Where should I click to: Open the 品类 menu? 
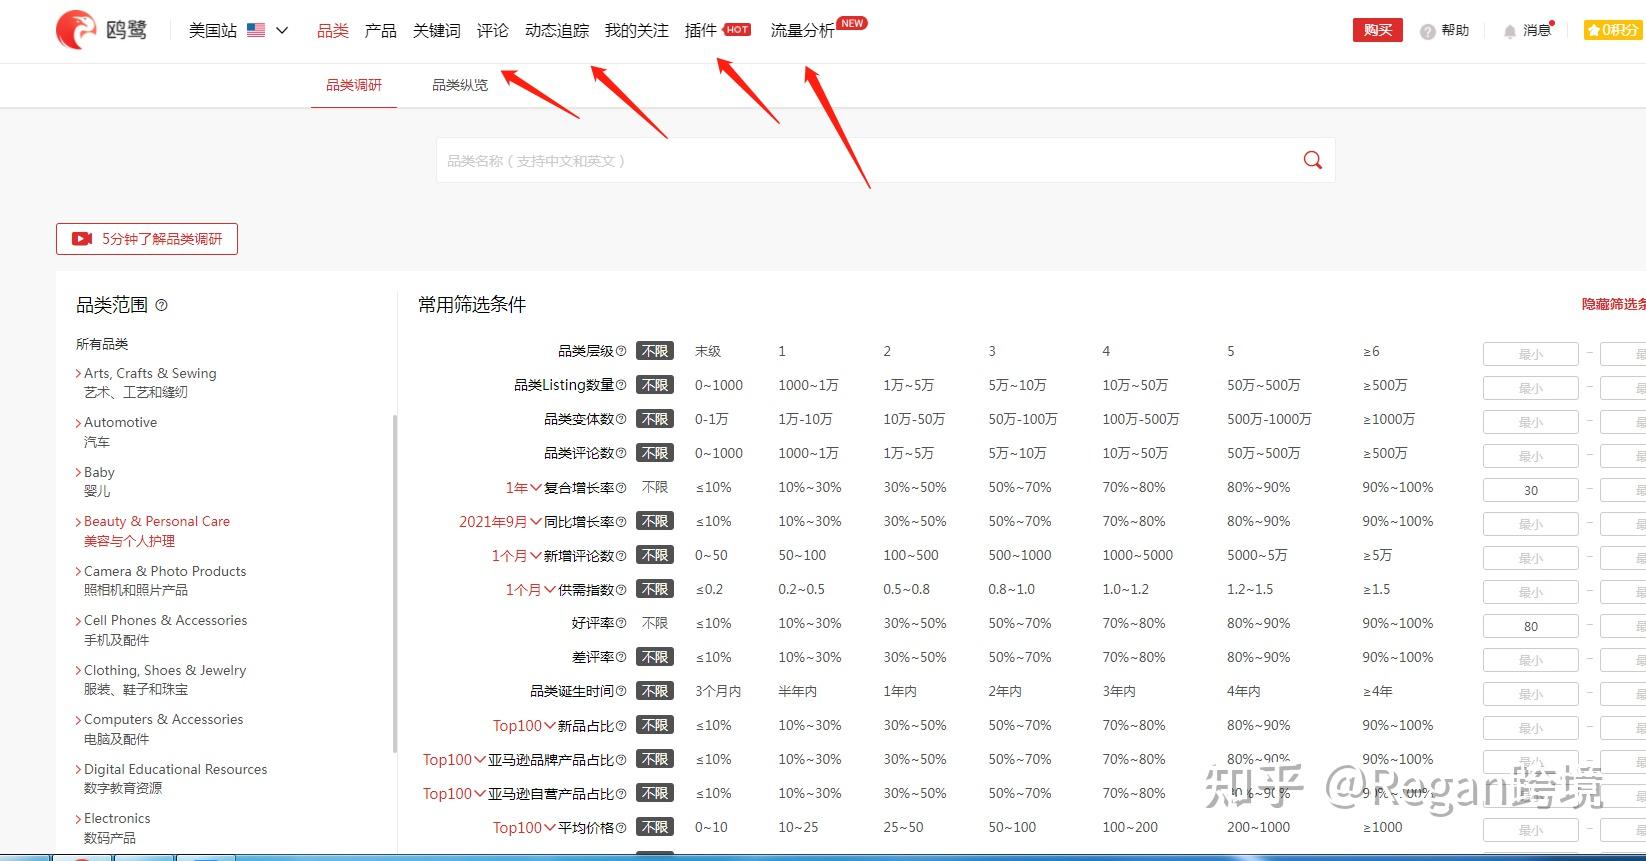[333, 31]
